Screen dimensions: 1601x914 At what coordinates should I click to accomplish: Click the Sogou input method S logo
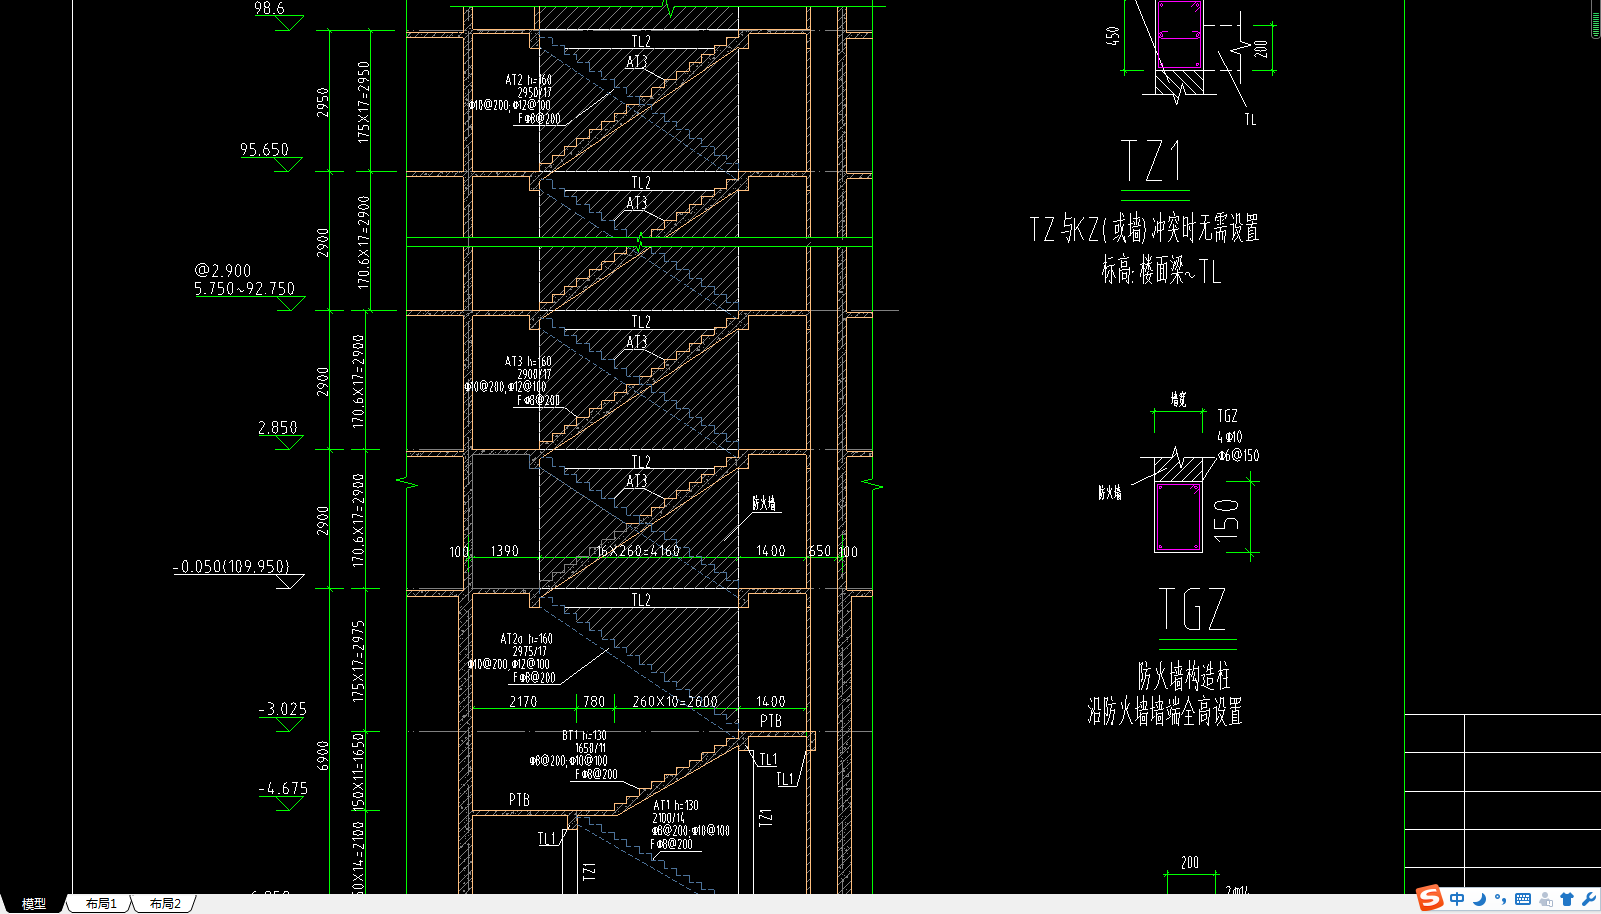coord(1430,898)
